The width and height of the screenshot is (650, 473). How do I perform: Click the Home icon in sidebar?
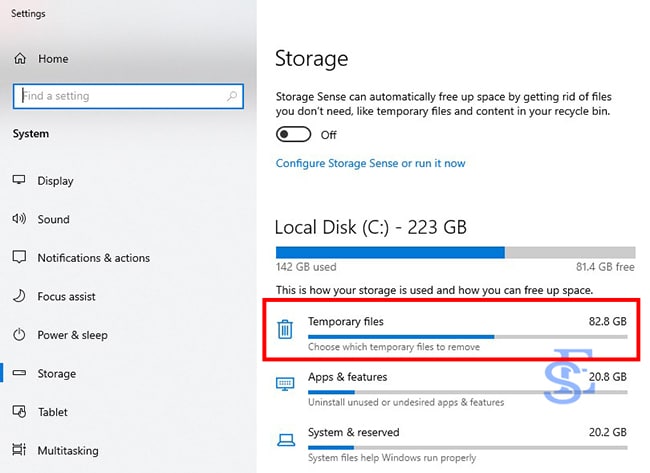pyautogui.click(x=20, y=59)
